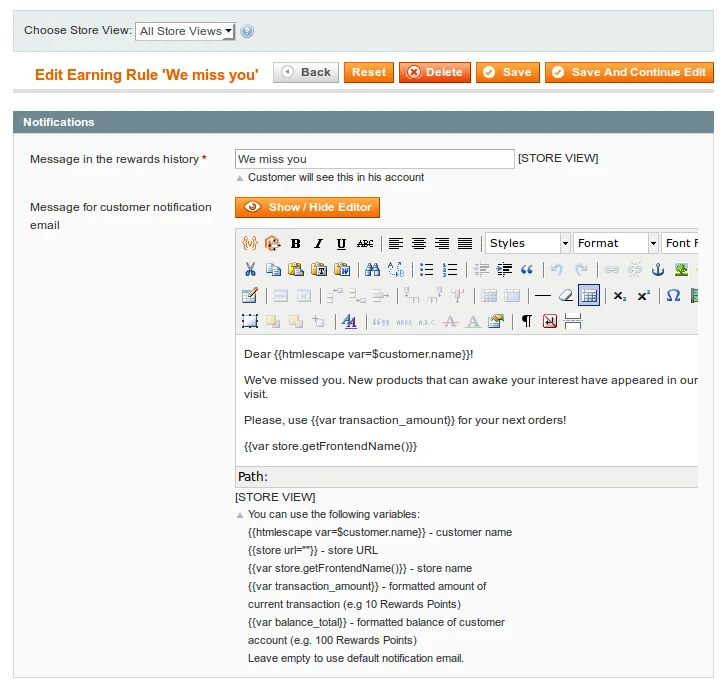The image size is (725, 680).
Task: Click the Reset button
Action: 369,72
